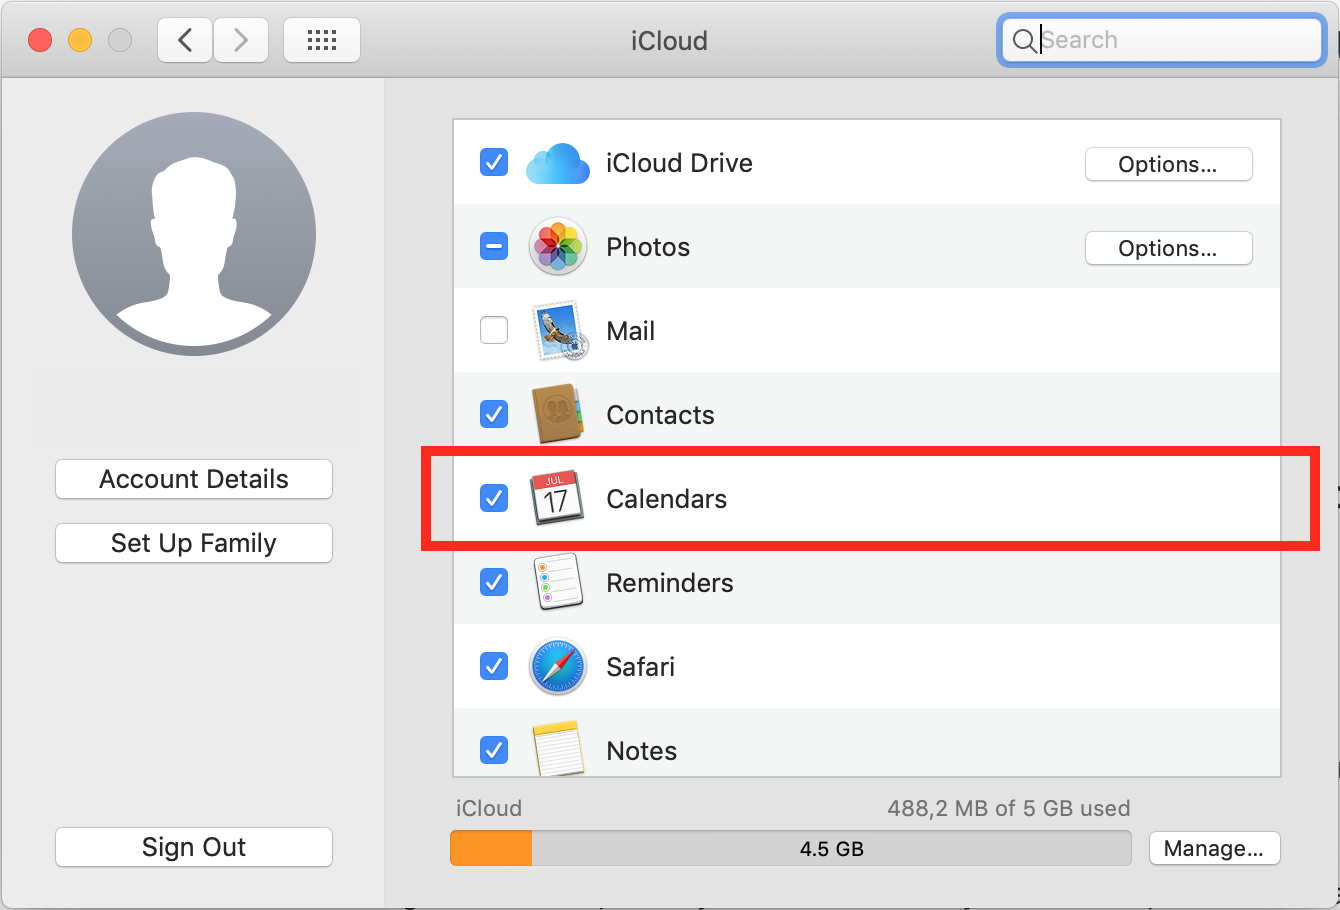The image size is (1340, 910).
Task: Open Options for Photos
Action: (x=1168, y=248)
